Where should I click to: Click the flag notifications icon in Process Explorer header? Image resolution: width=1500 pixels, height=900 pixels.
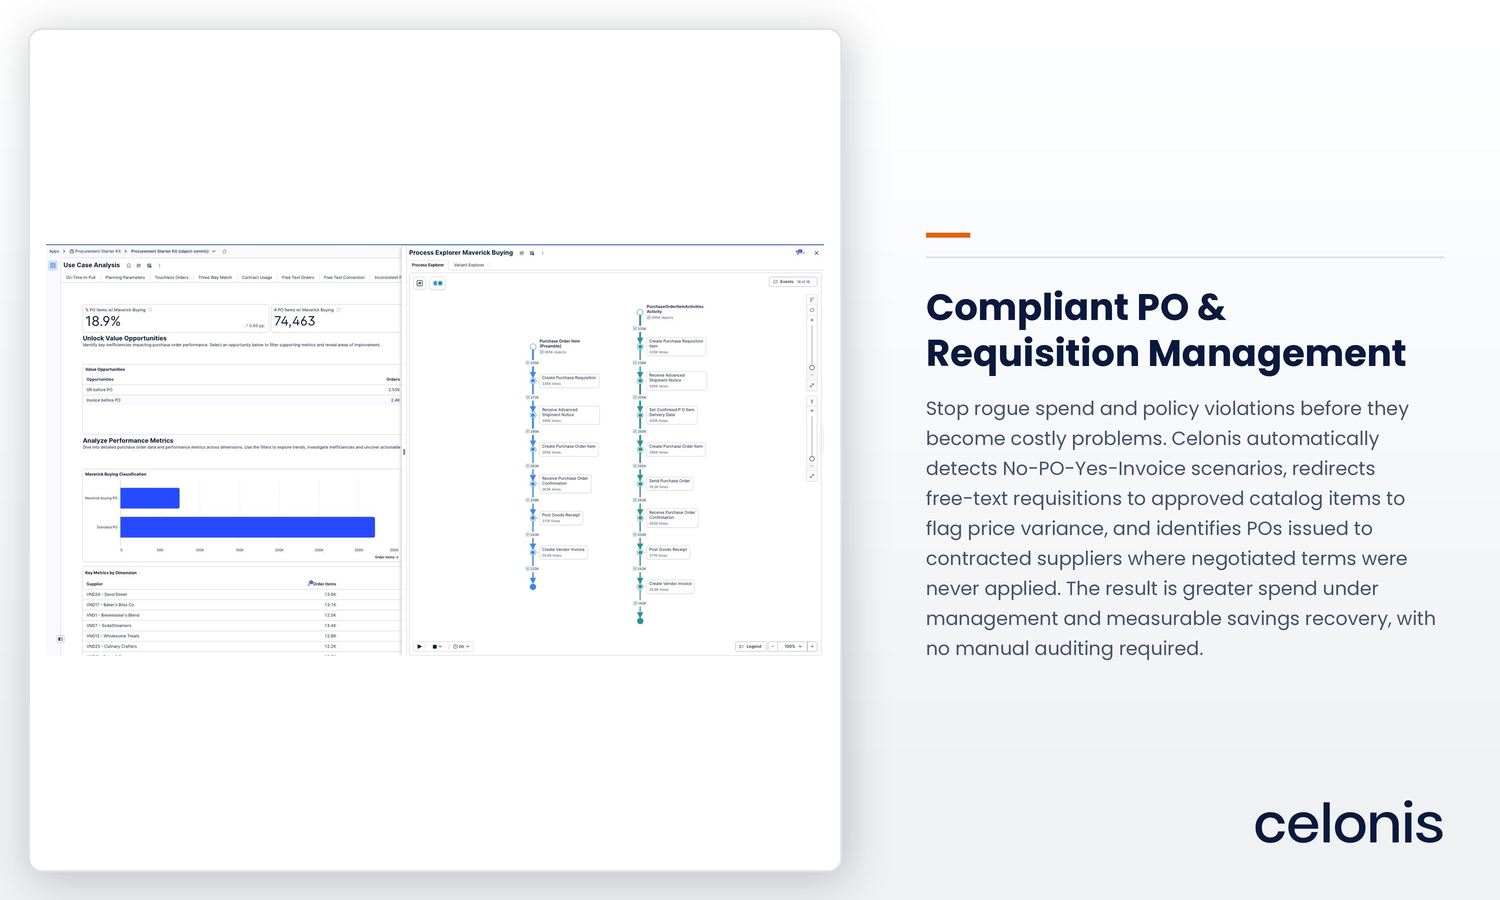tap(799, 252)
